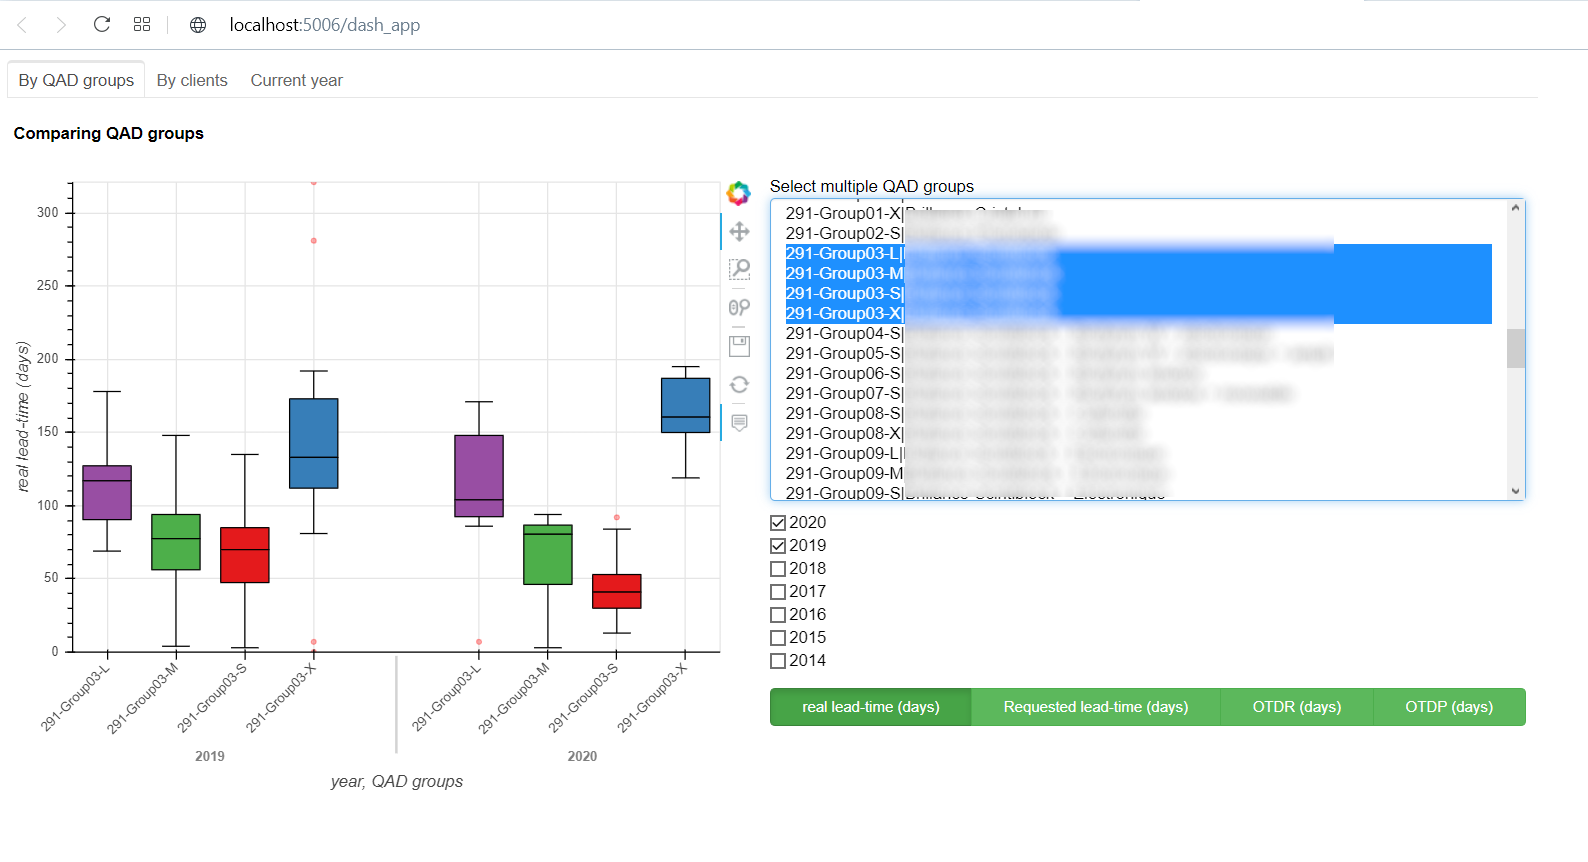Select Requested lead-time (days) metric button
The height and width of the screenshot is (862, 1588).
tap(1095, 707)
